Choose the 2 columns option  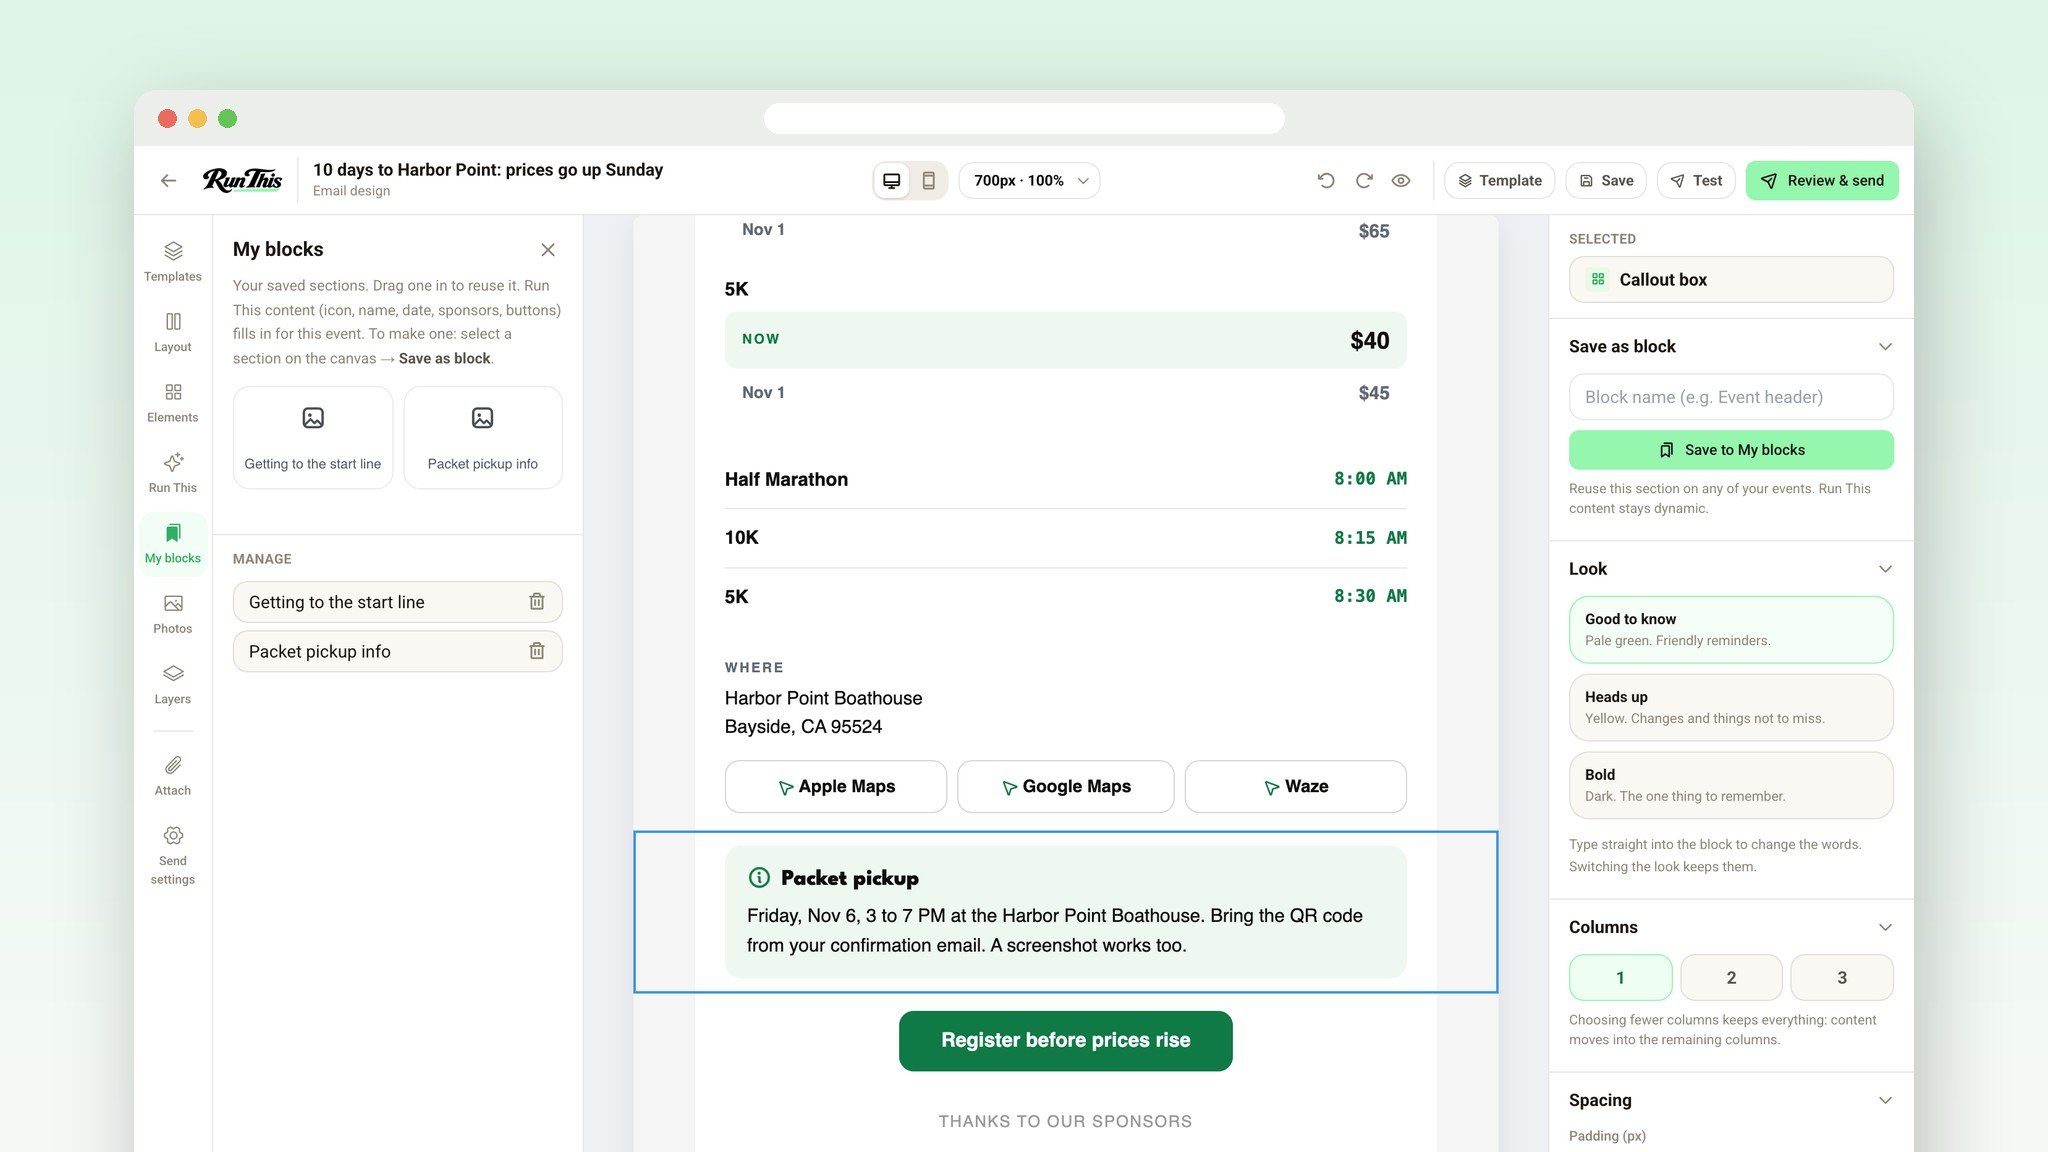1730,977
